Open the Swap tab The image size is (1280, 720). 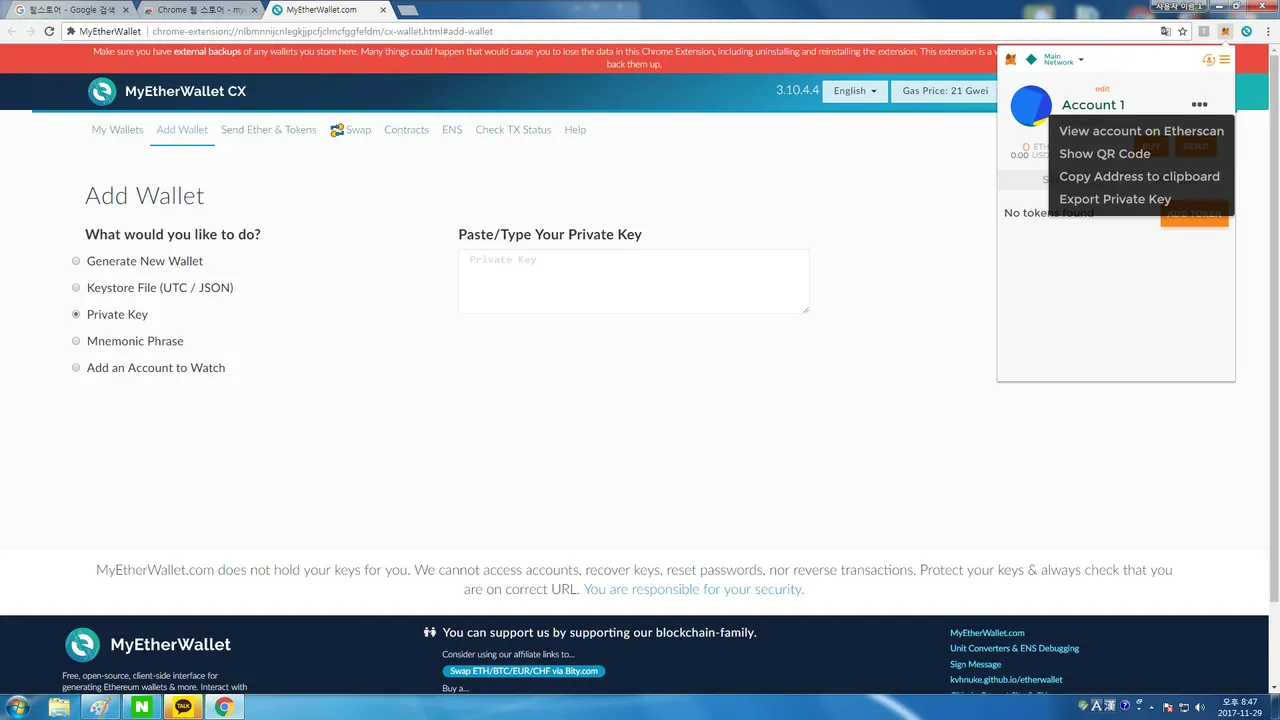pyautogui.click(x=351, y=130)
